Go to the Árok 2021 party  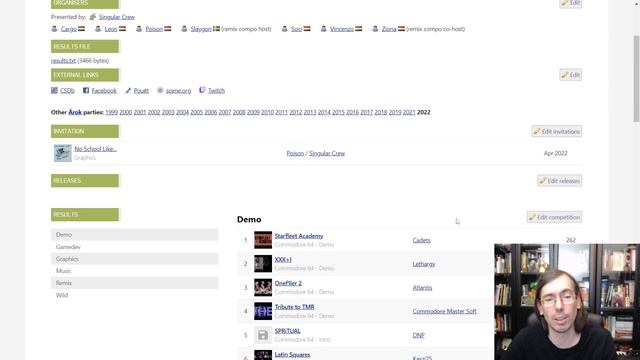[x=409, y=112]
